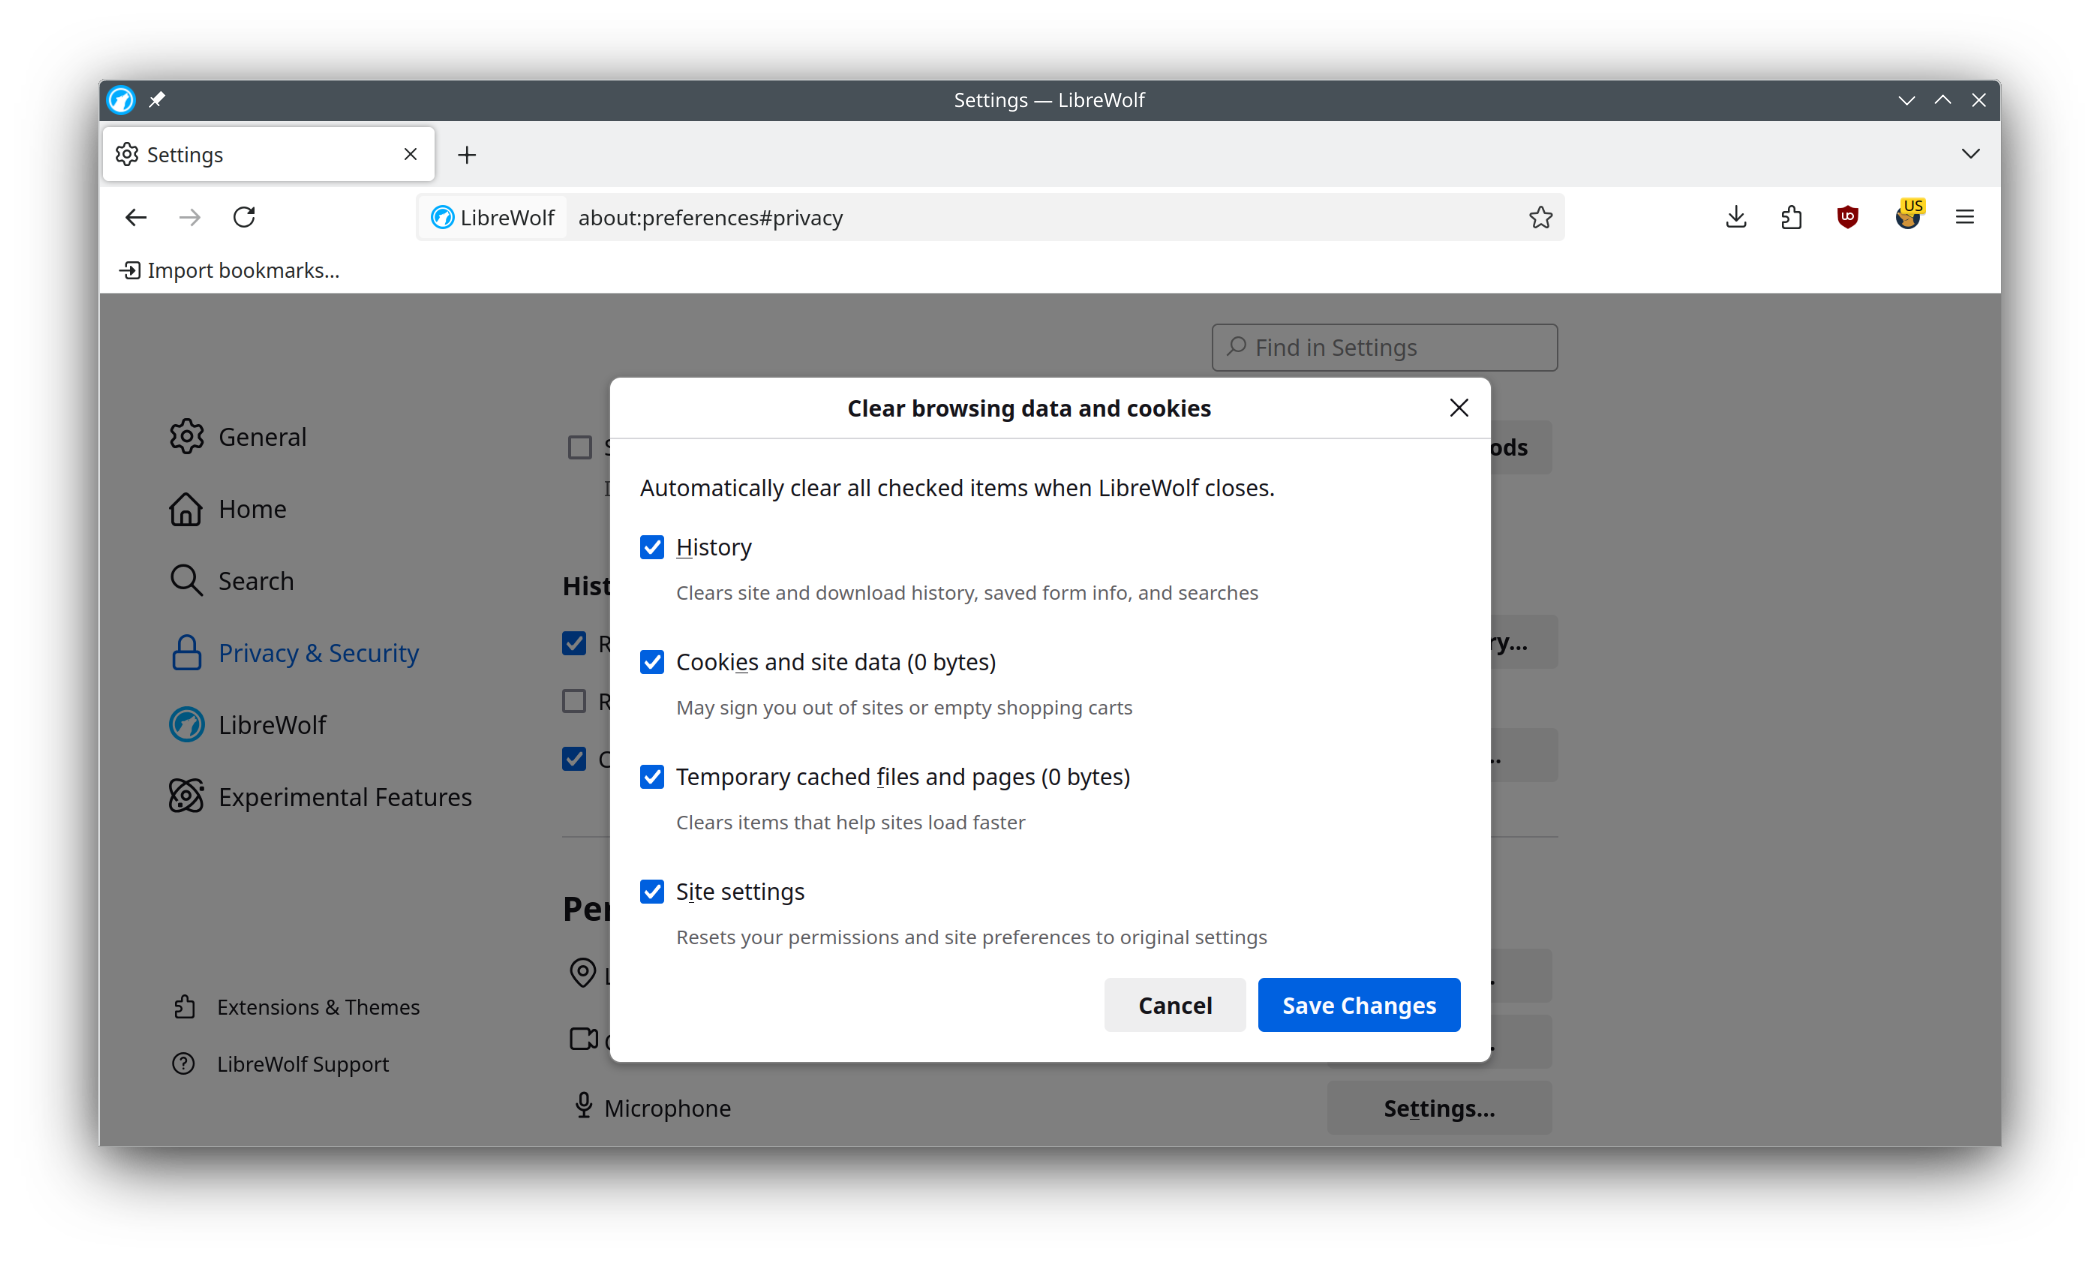Viewport: 2099px width, 1263px height.
Task: Open the LibreWolf settings category
Action: point(272,725)
